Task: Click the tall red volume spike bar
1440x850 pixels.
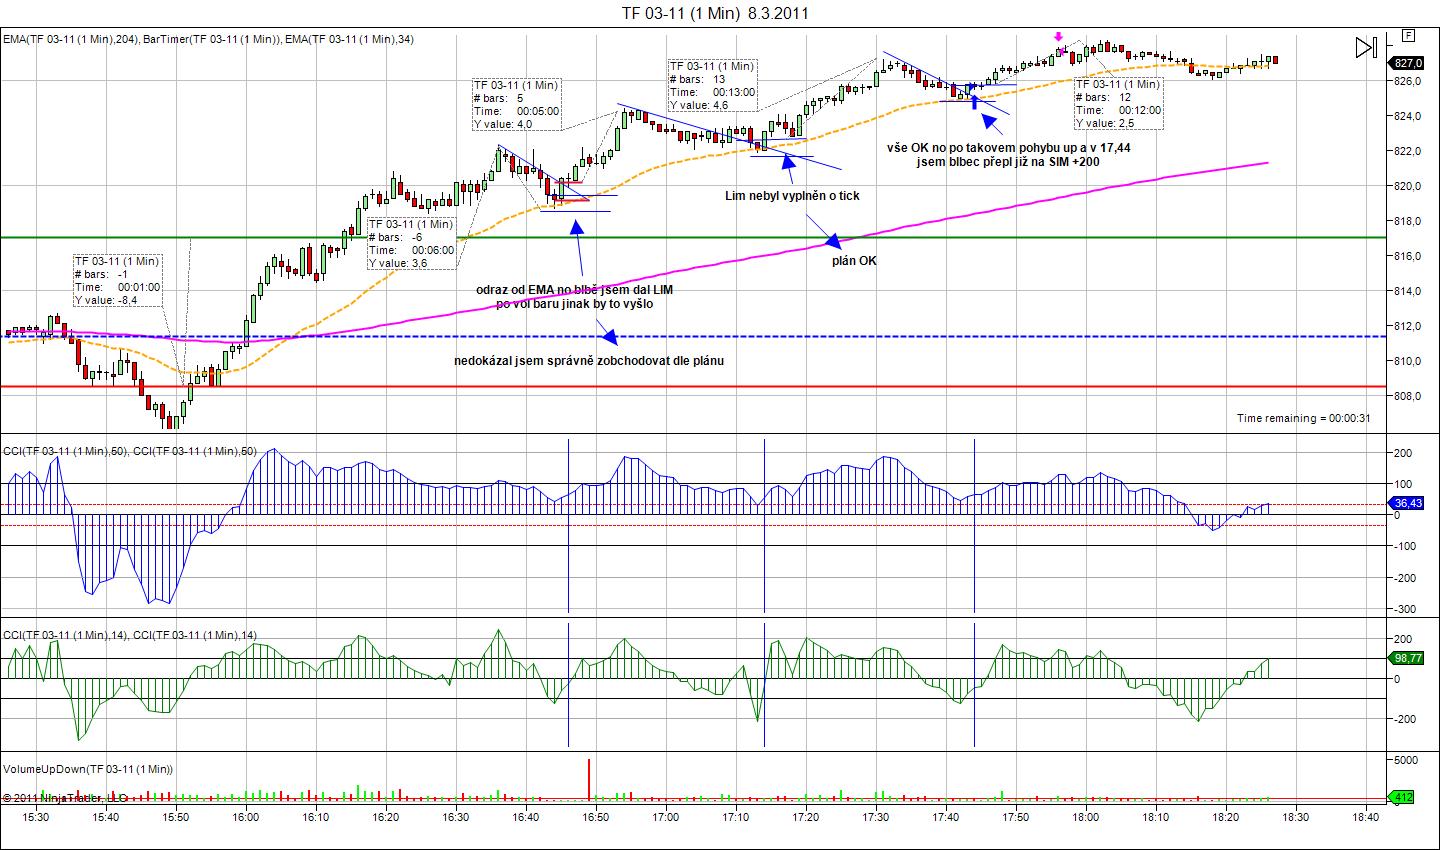Action: point(589,780)
